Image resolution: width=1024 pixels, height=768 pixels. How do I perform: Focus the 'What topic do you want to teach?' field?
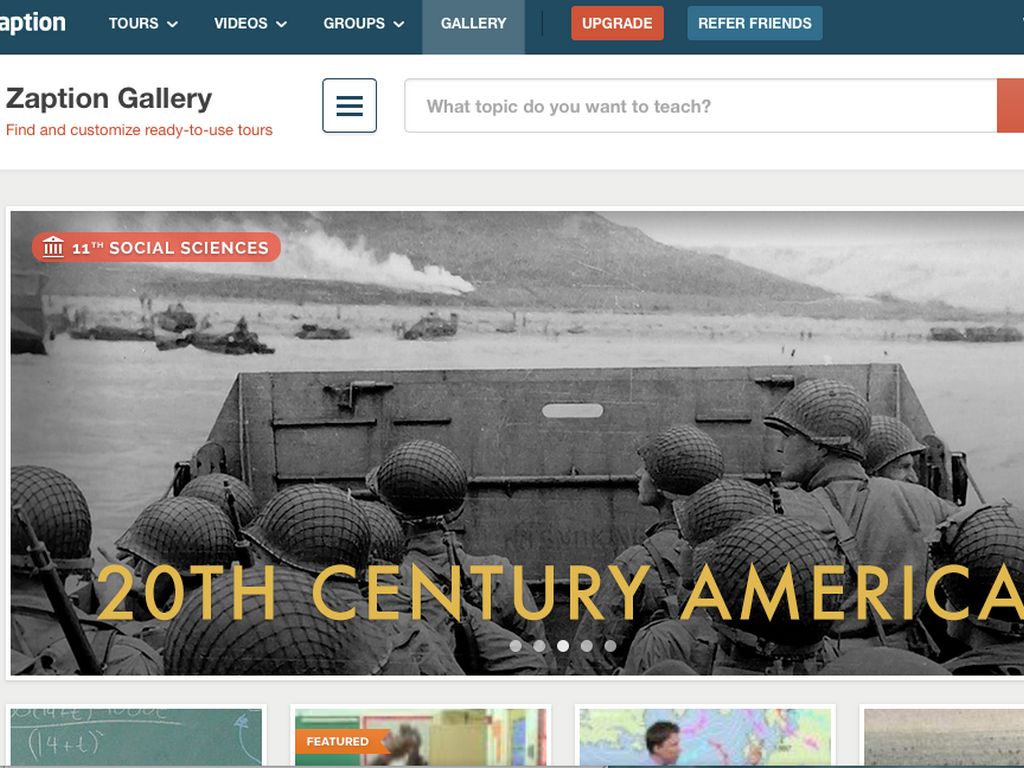(x=701, y=106)
